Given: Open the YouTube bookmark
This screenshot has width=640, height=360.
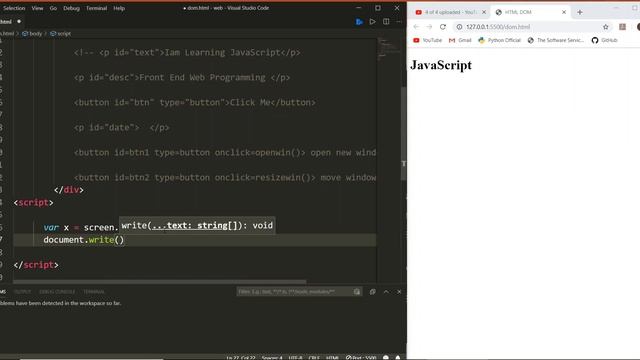Looking at the screenshot, I should point(427,40).
